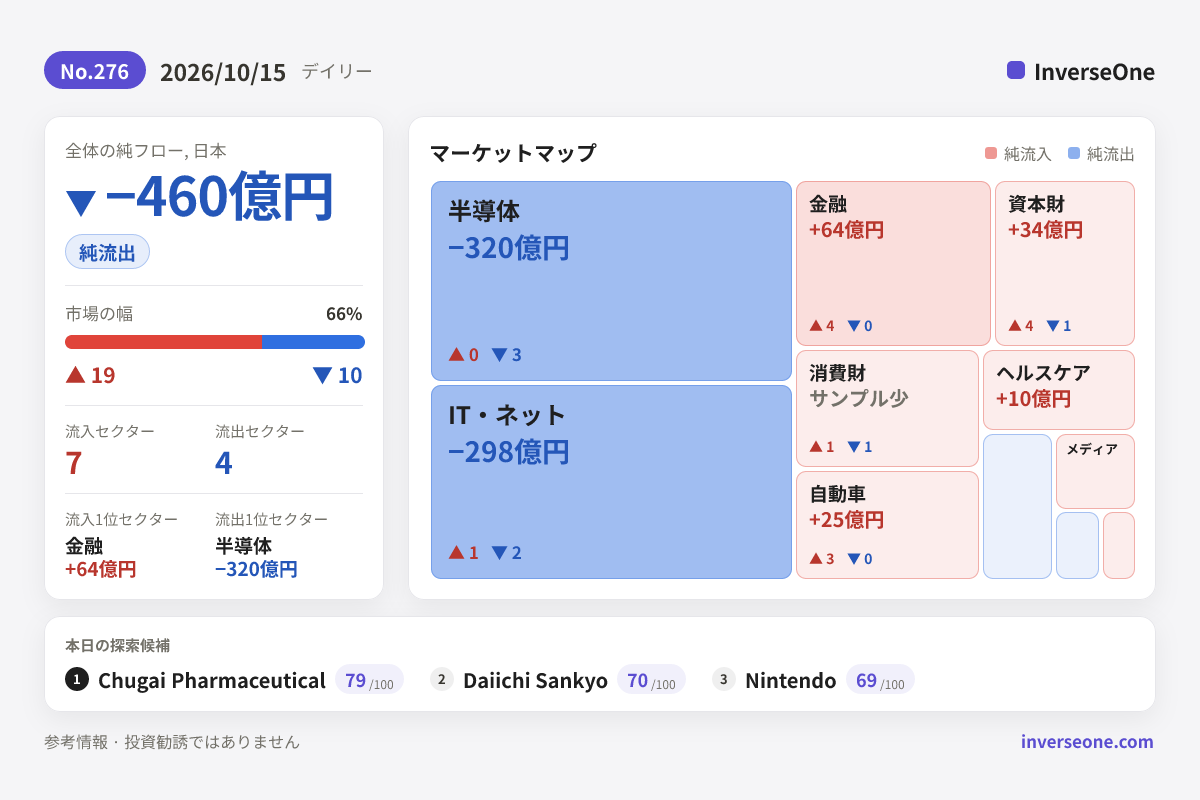
Task: Click the blue down triangle next to 10
Action: click(x=322, y=375)
